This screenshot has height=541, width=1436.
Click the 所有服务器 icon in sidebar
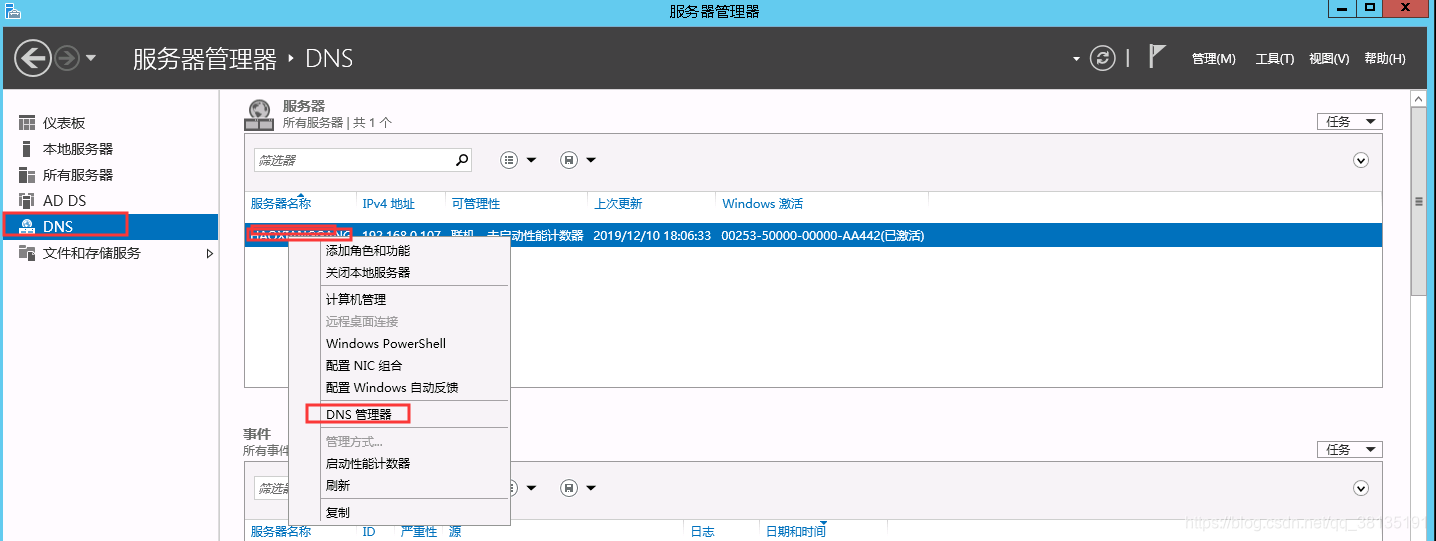[x=27, y=175]
